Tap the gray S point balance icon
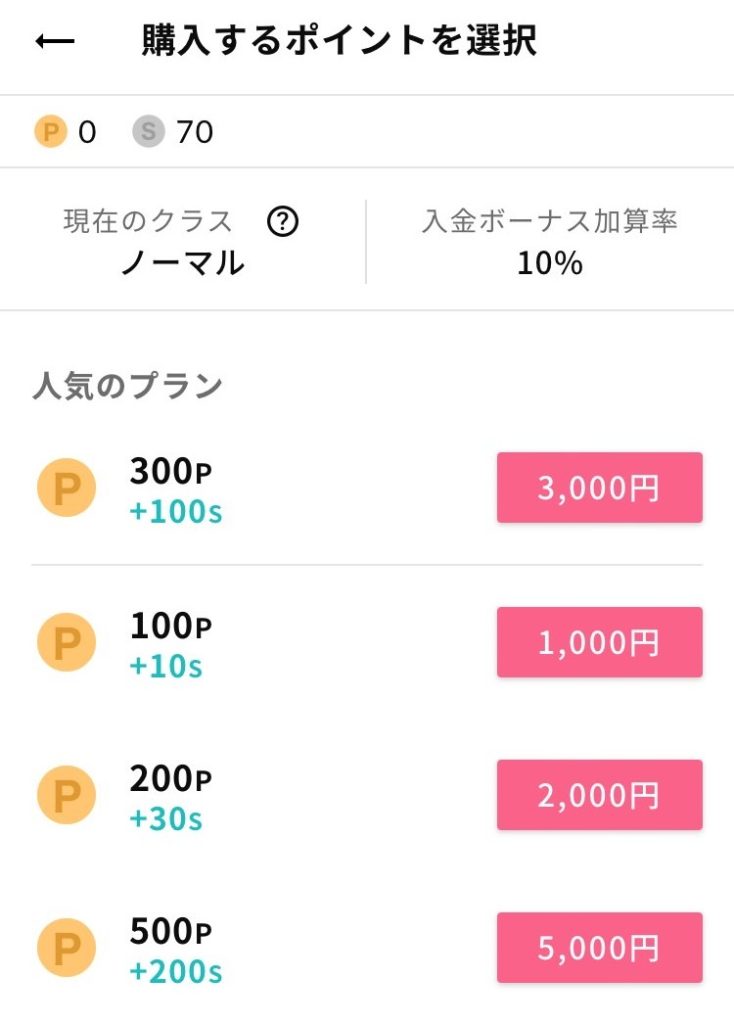 pos(148,132)
